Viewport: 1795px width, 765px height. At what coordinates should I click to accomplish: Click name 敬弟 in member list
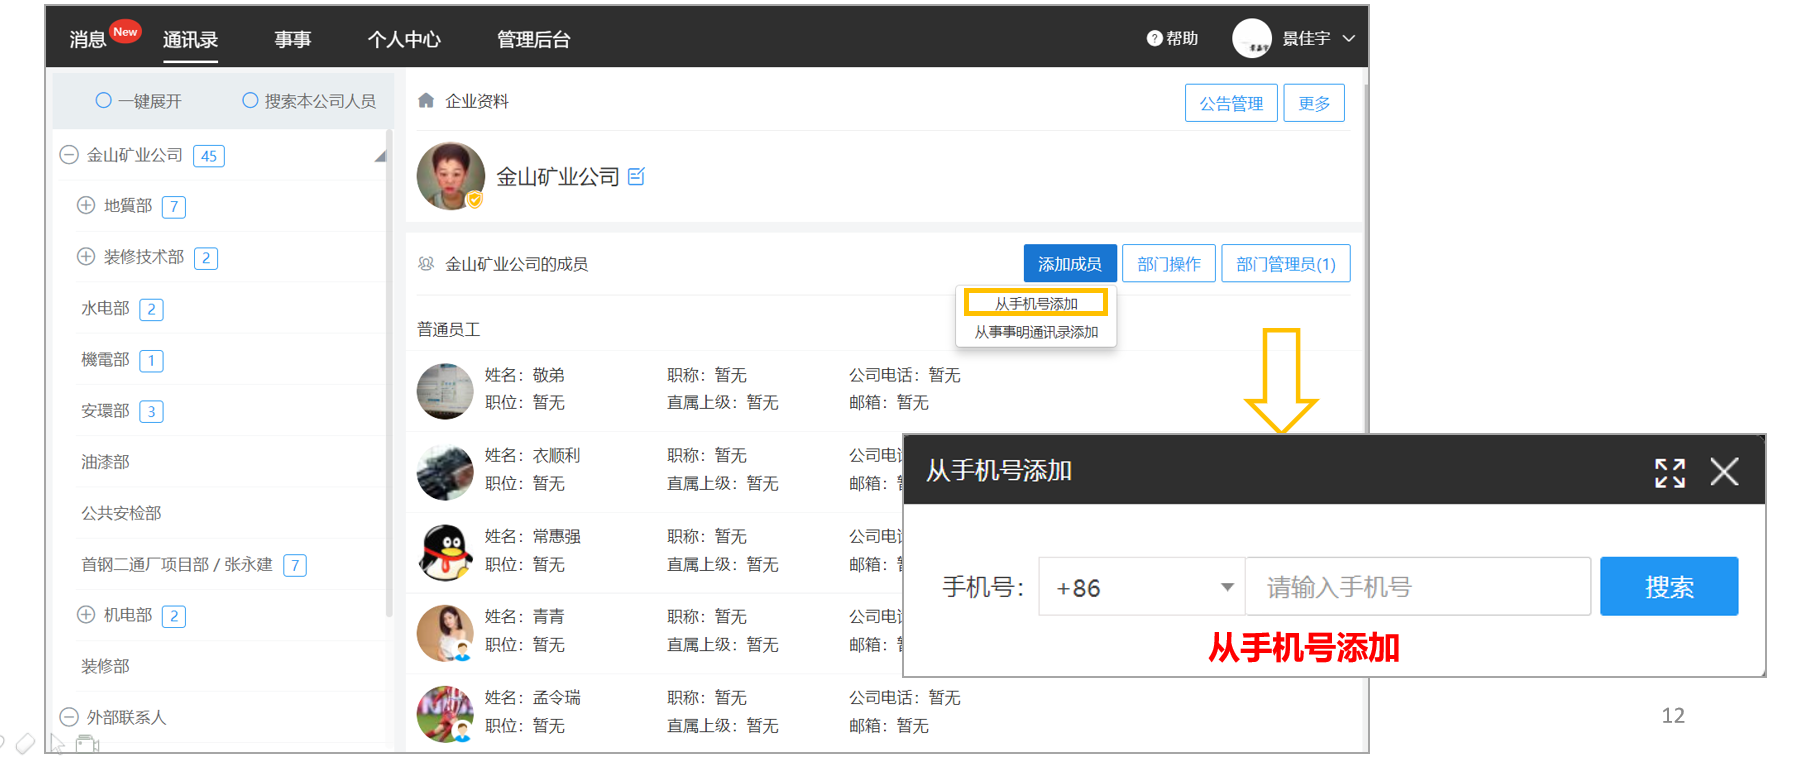pos(548,375)
